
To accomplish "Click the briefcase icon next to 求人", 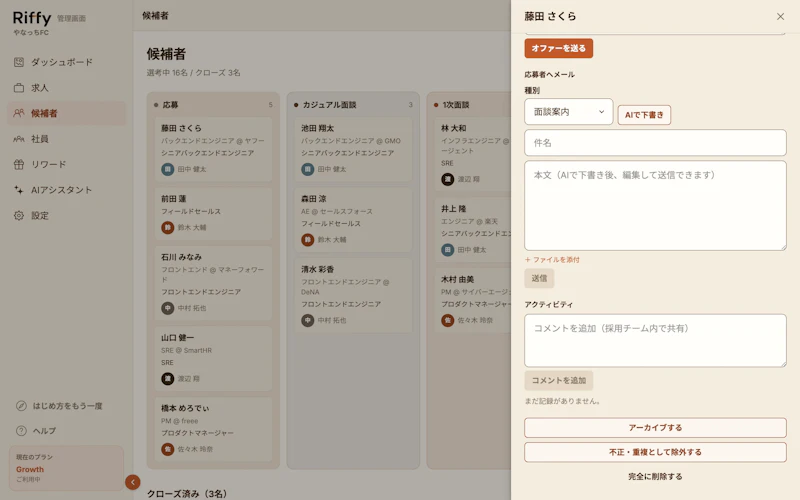I will [19, 88].
